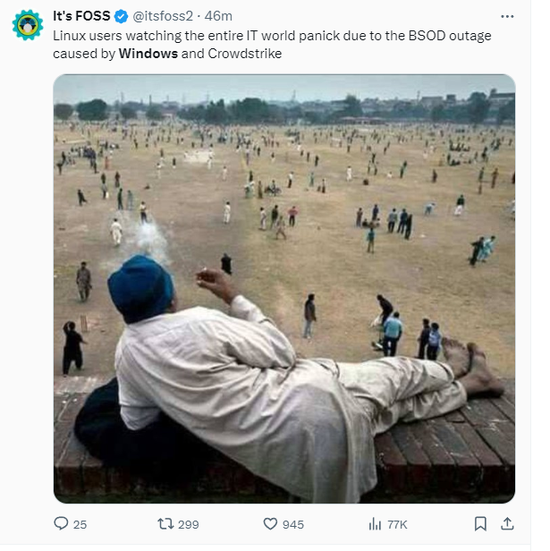Click the It's FOSS display name

tap(81, 16)
